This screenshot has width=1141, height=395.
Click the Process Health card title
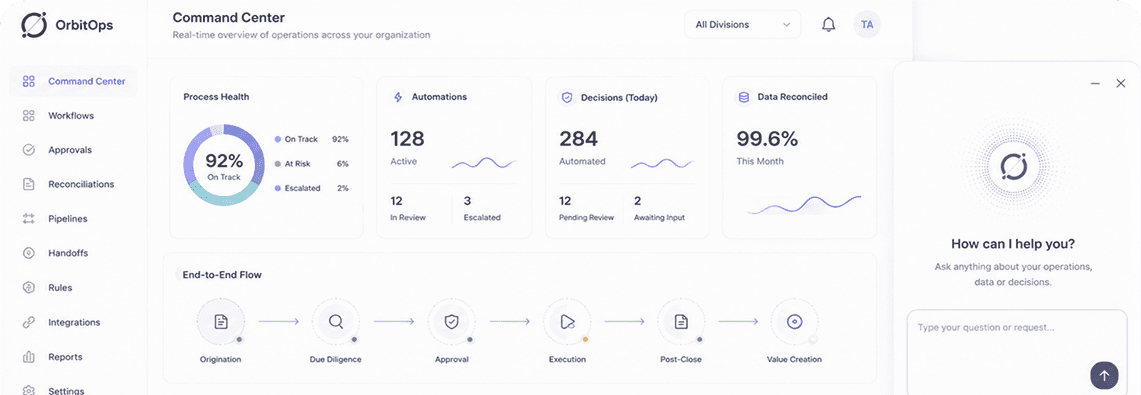216,97
